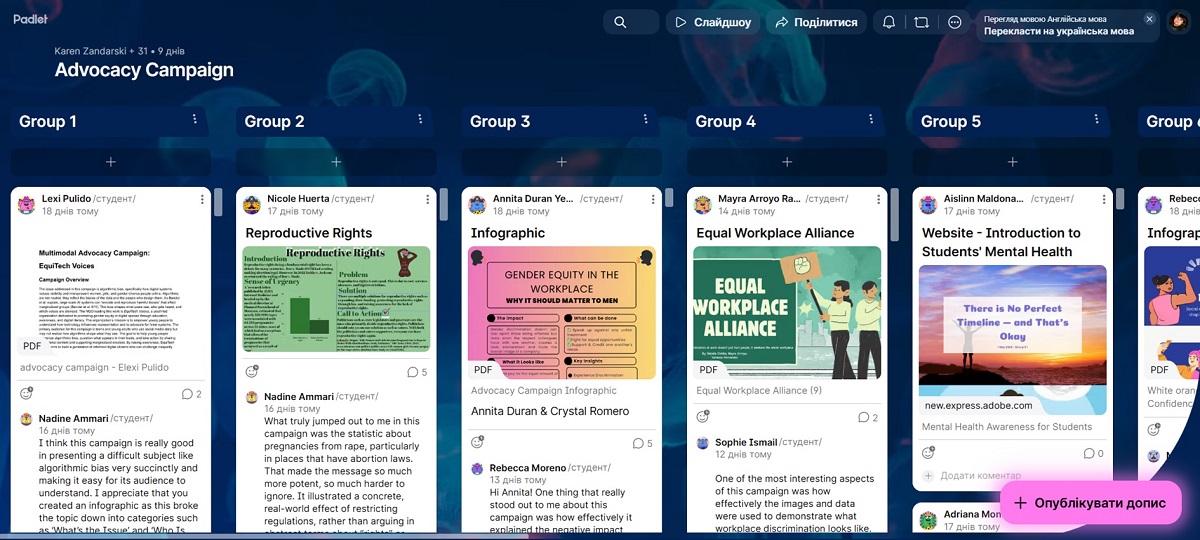This screenshot has height=540, width=1200.
Task: Click Annita Duran & Crystal Romero caption
Action: 550,411
